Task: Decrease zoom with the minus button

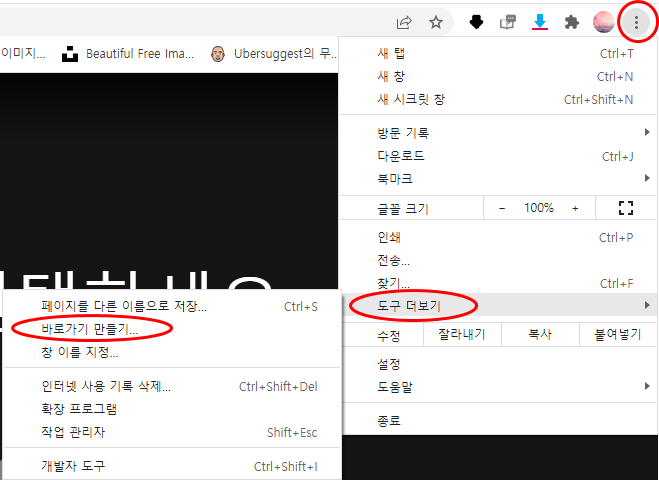Action: [x=502, y=208]
